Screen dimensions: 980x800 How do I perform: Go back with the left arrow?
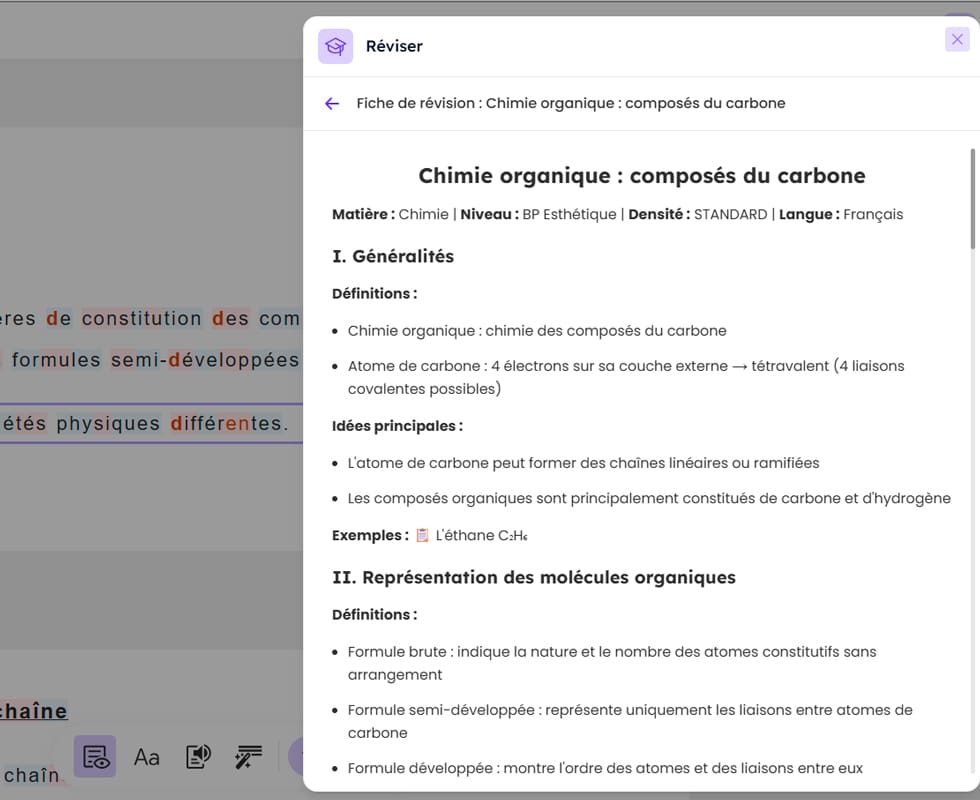click(x=332, y=104)
